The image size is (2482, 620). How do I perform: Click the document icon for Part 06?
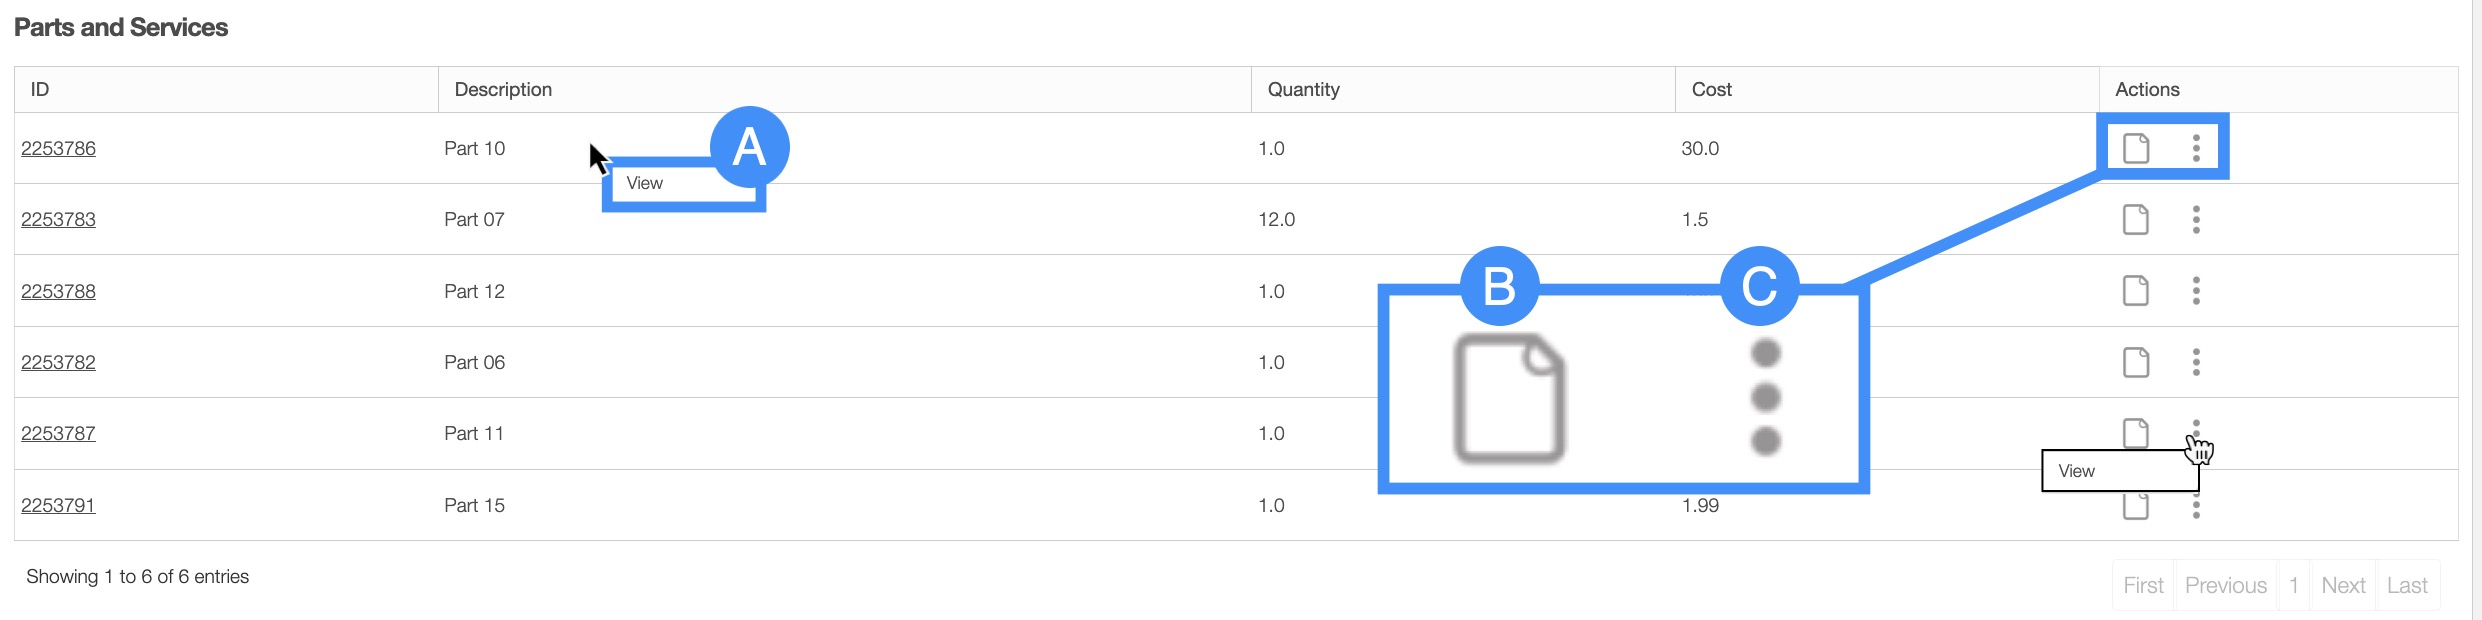coord(2135,362)
